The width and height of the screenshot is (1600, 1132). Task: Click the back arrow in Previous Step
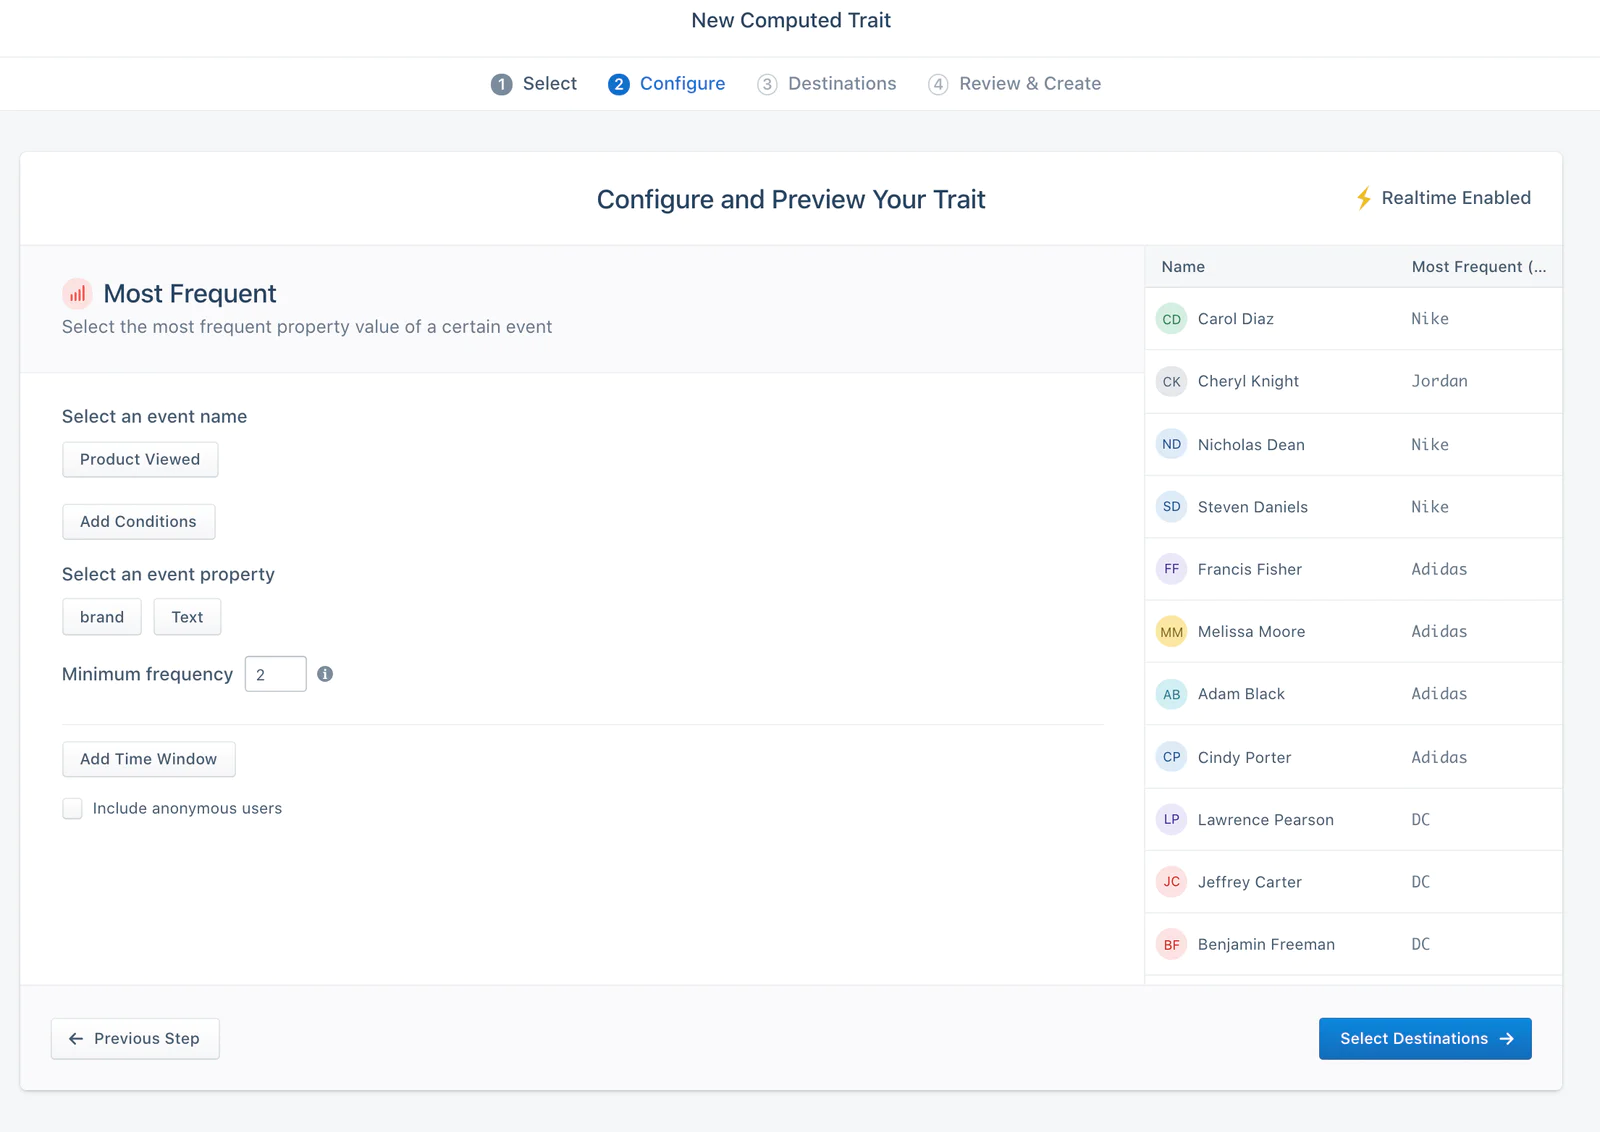(x=75, y=1038)
